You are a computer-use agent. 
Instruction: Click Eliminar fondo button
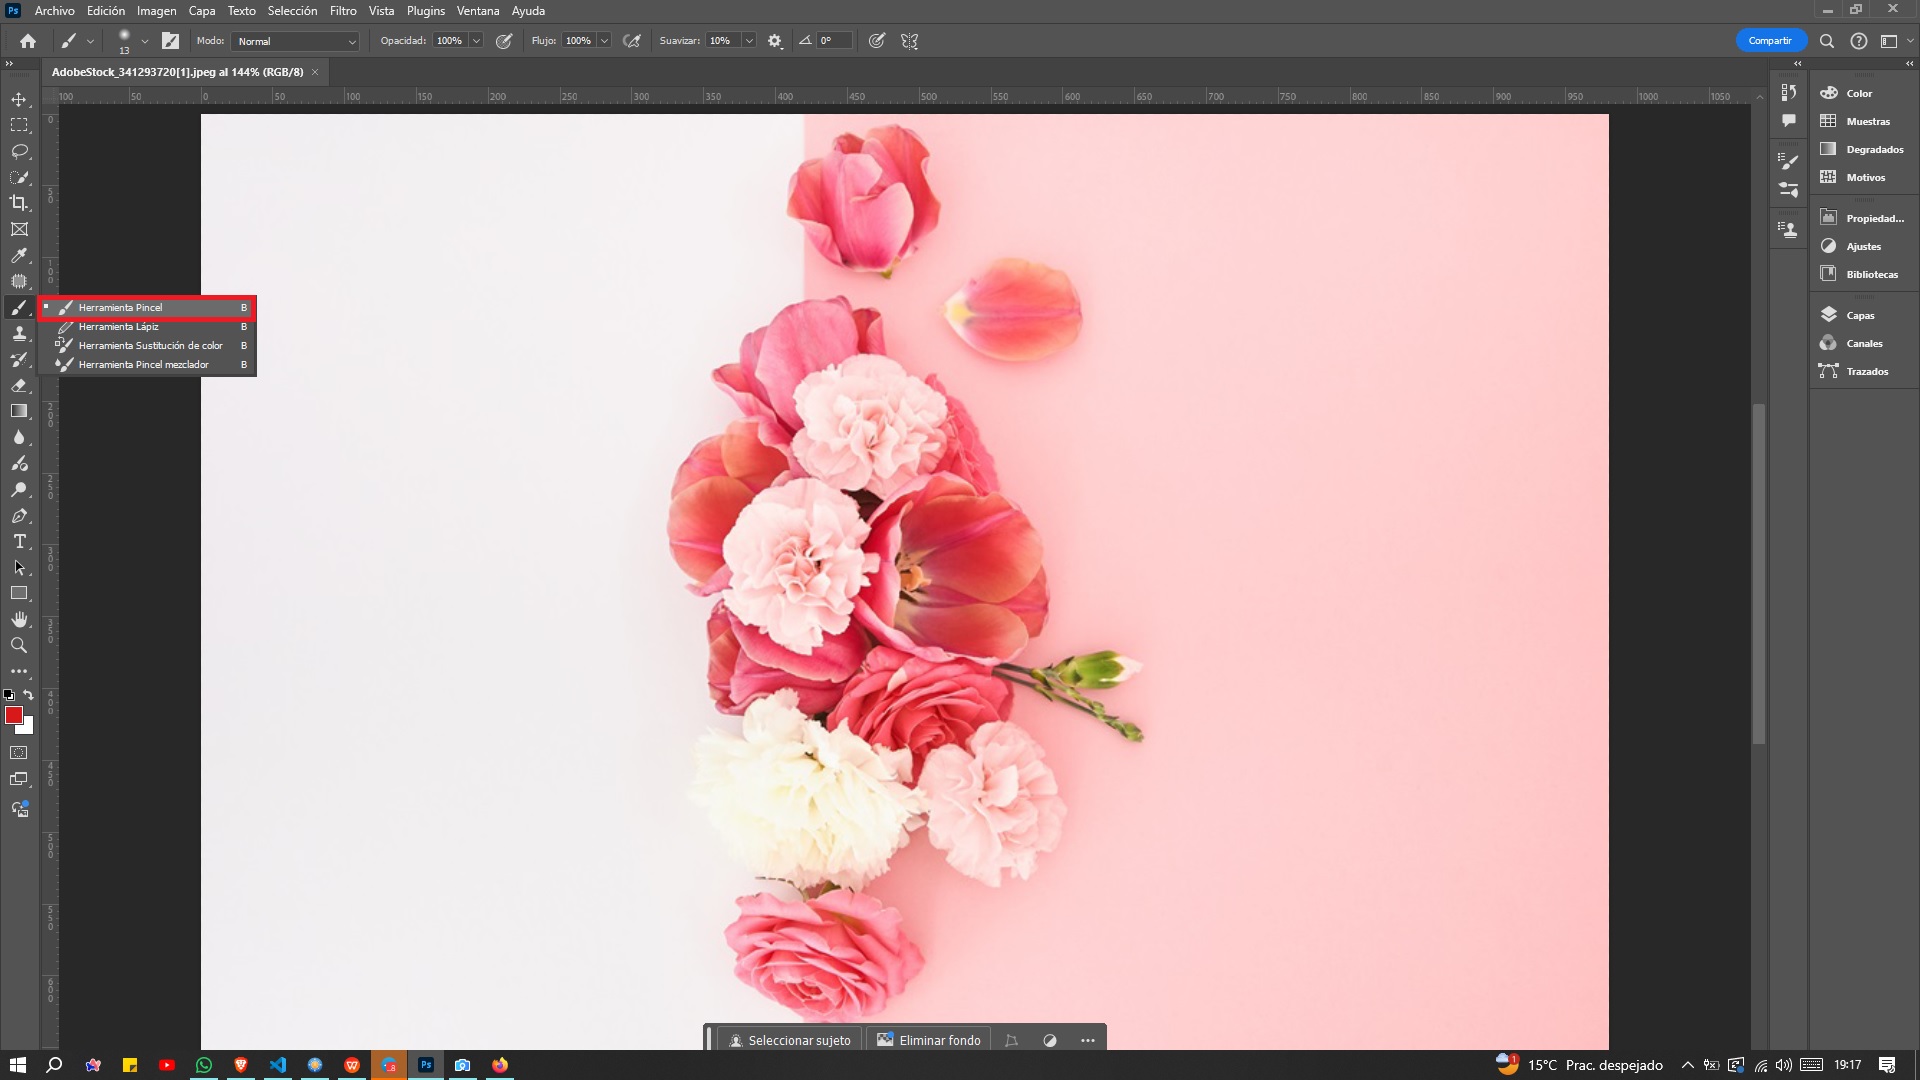(929, 1040)
